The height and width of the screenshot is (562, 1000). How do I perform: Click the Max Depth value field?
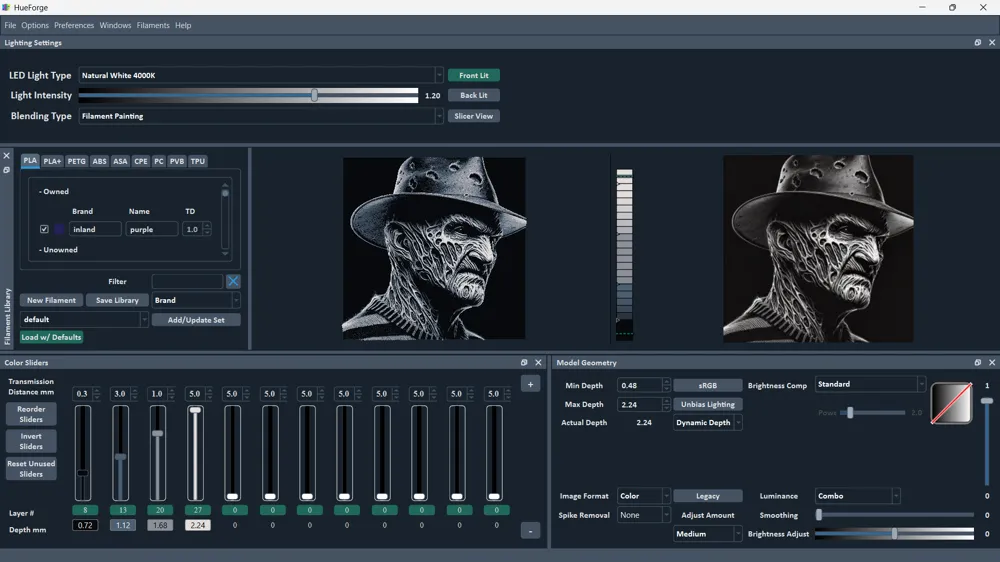(640, 404)
